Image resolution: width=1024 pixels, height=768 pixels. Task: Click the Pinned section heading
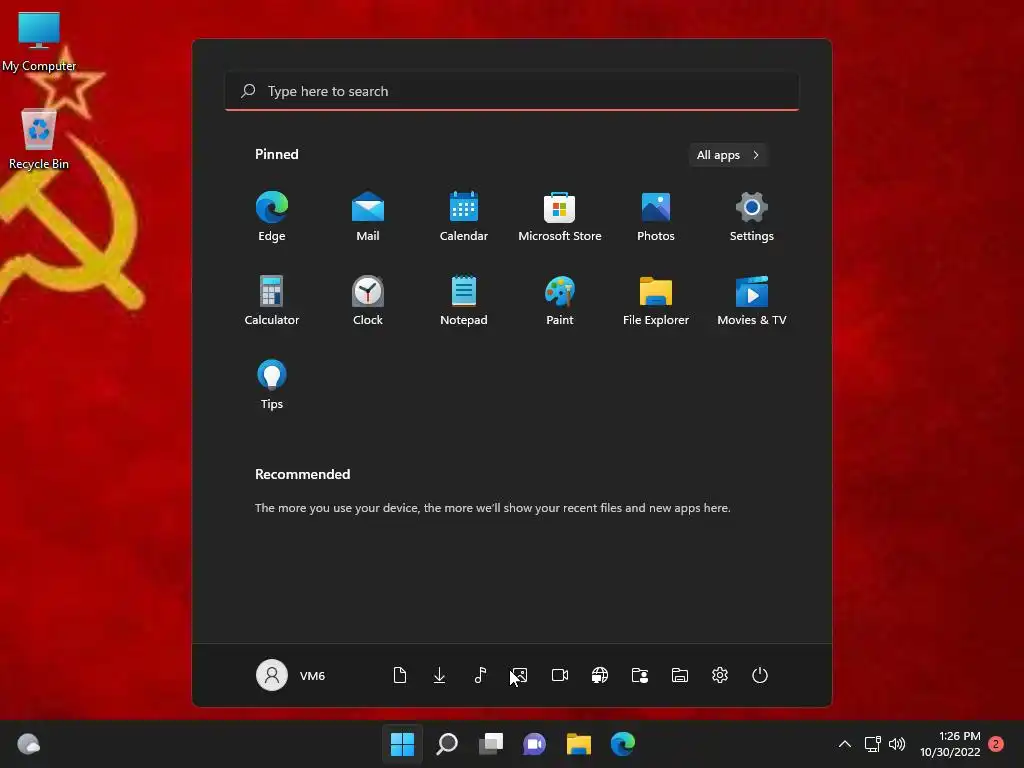point(277,154)
